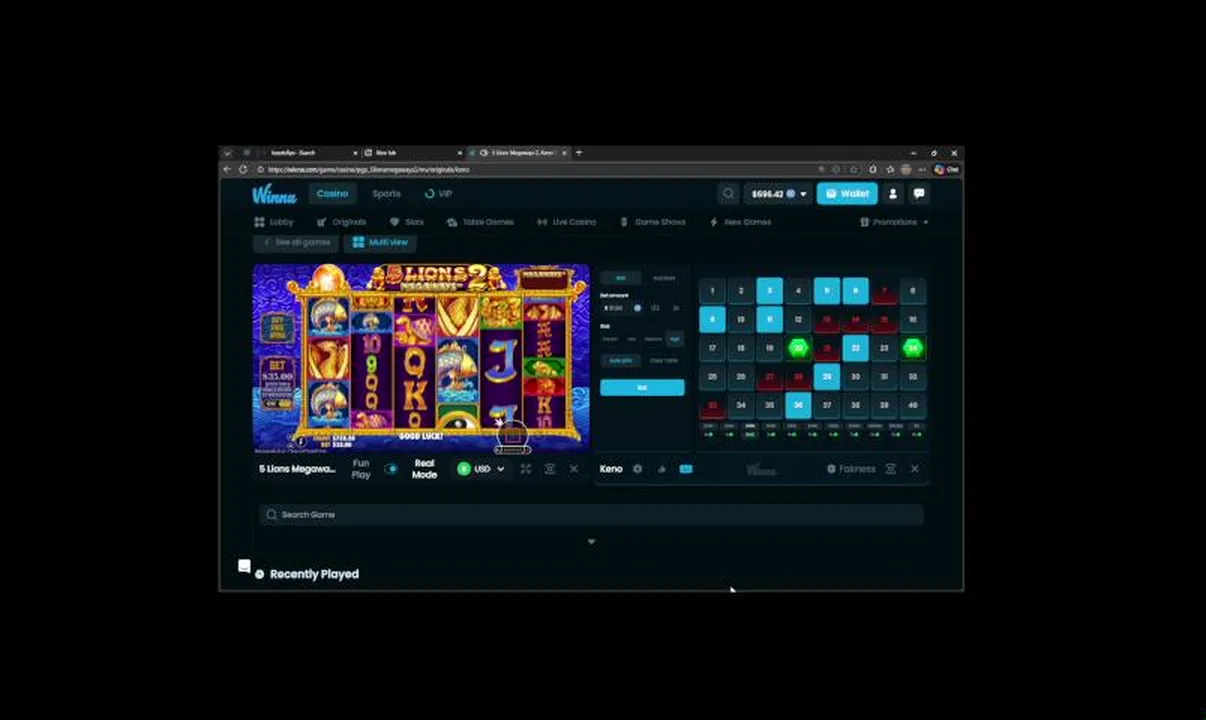Select Keno number 12
This screenshot has height=720, width=1206.
click(798, 320)
